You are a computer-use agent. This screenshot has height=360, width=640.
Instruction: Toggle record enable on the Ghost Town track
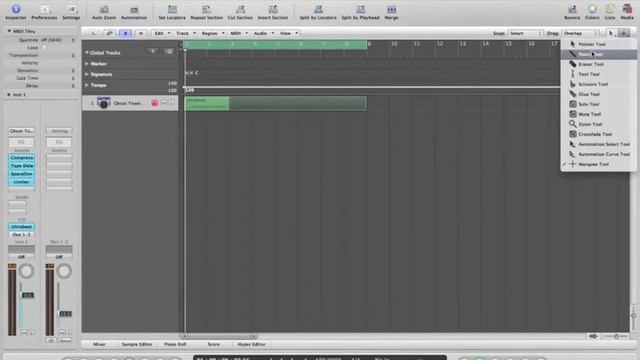(x=154, y=103)
